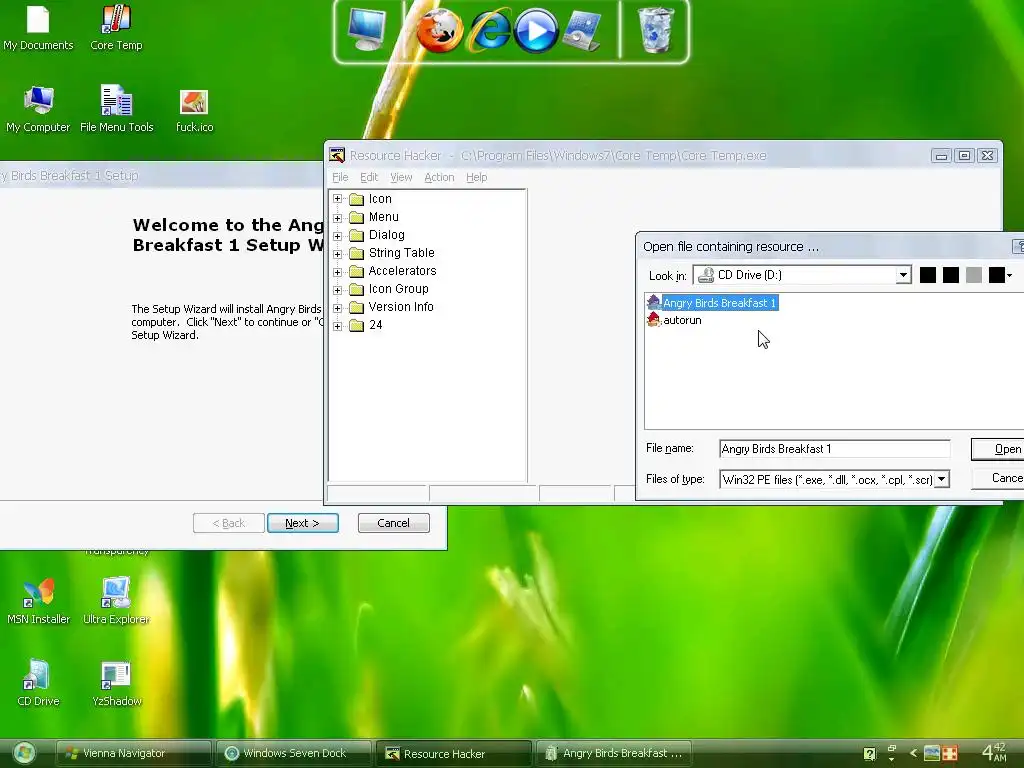Open the My Computer desktop icon
1024x768 pixels.
point(38,109)
